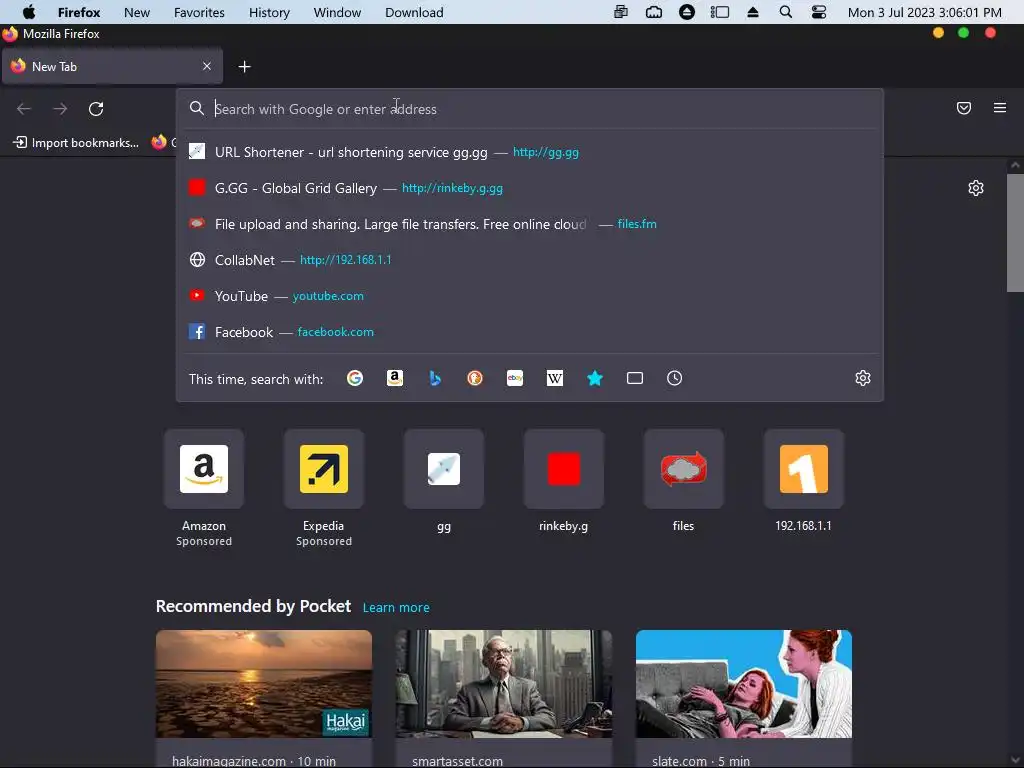Select the New Tab tab

pos(112,66)
